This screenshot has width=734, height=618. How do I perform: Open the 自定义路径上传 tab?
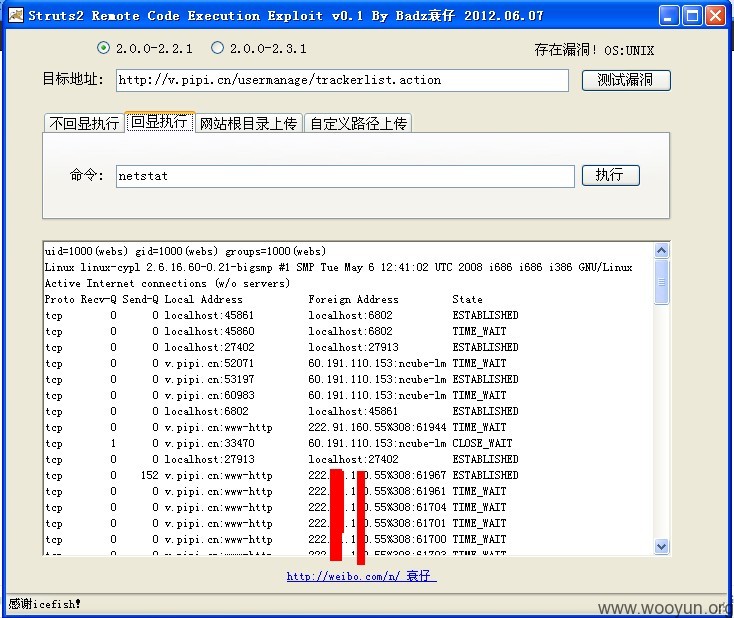(358, 123)
